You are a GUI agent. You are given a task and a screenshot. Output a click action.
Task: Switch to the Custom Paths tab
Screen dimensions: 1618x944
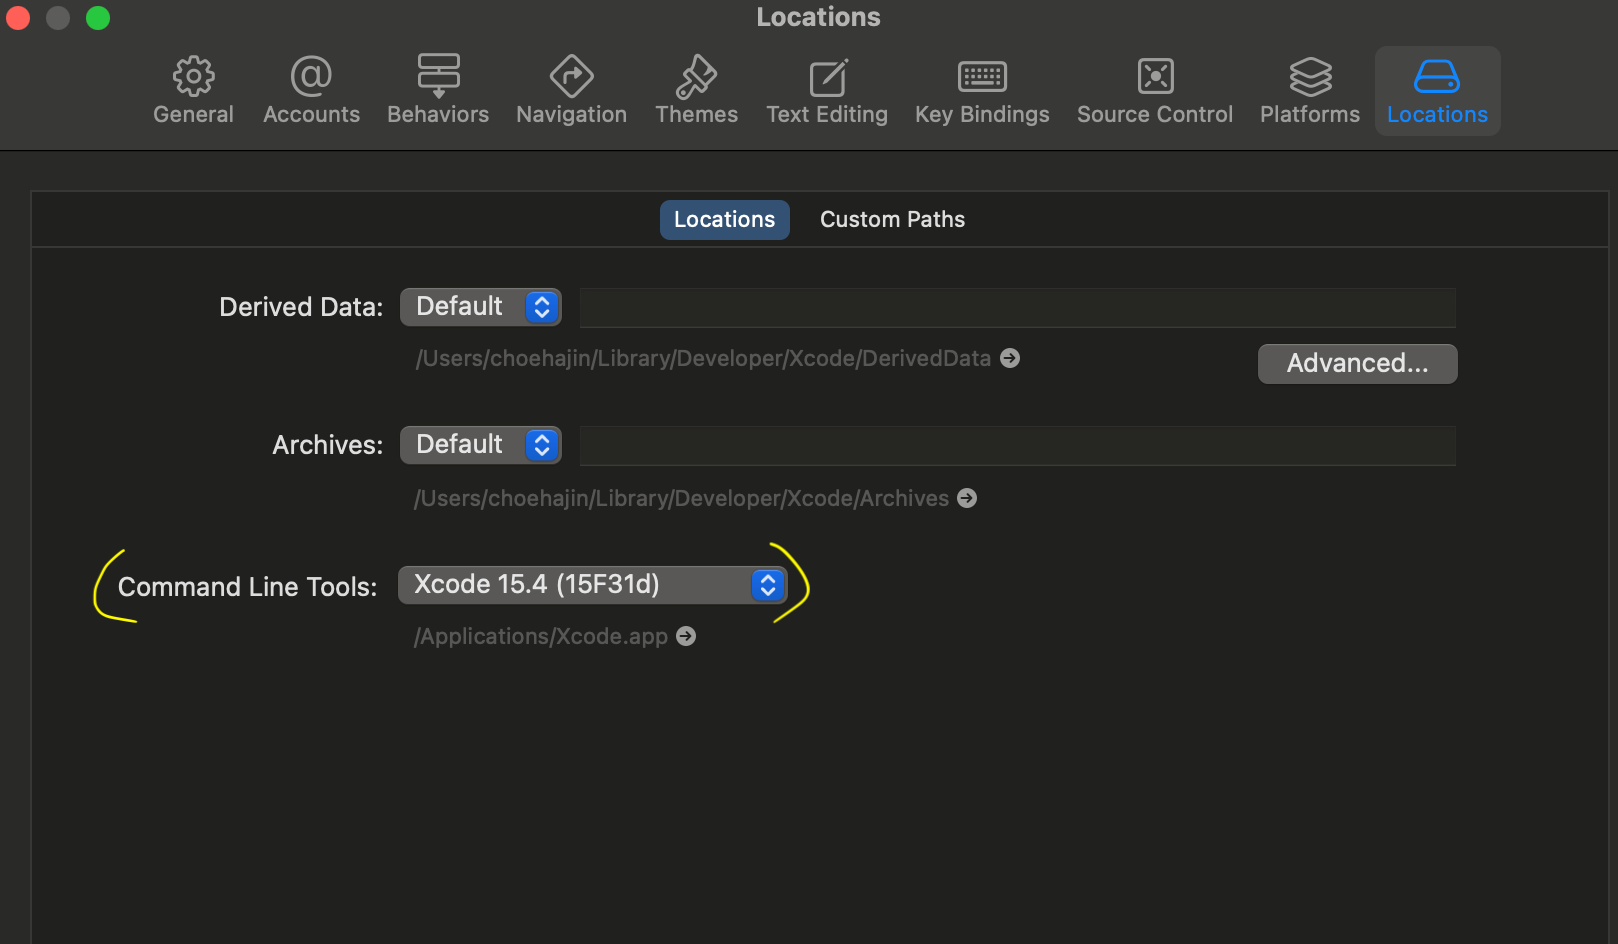point(892,220)
